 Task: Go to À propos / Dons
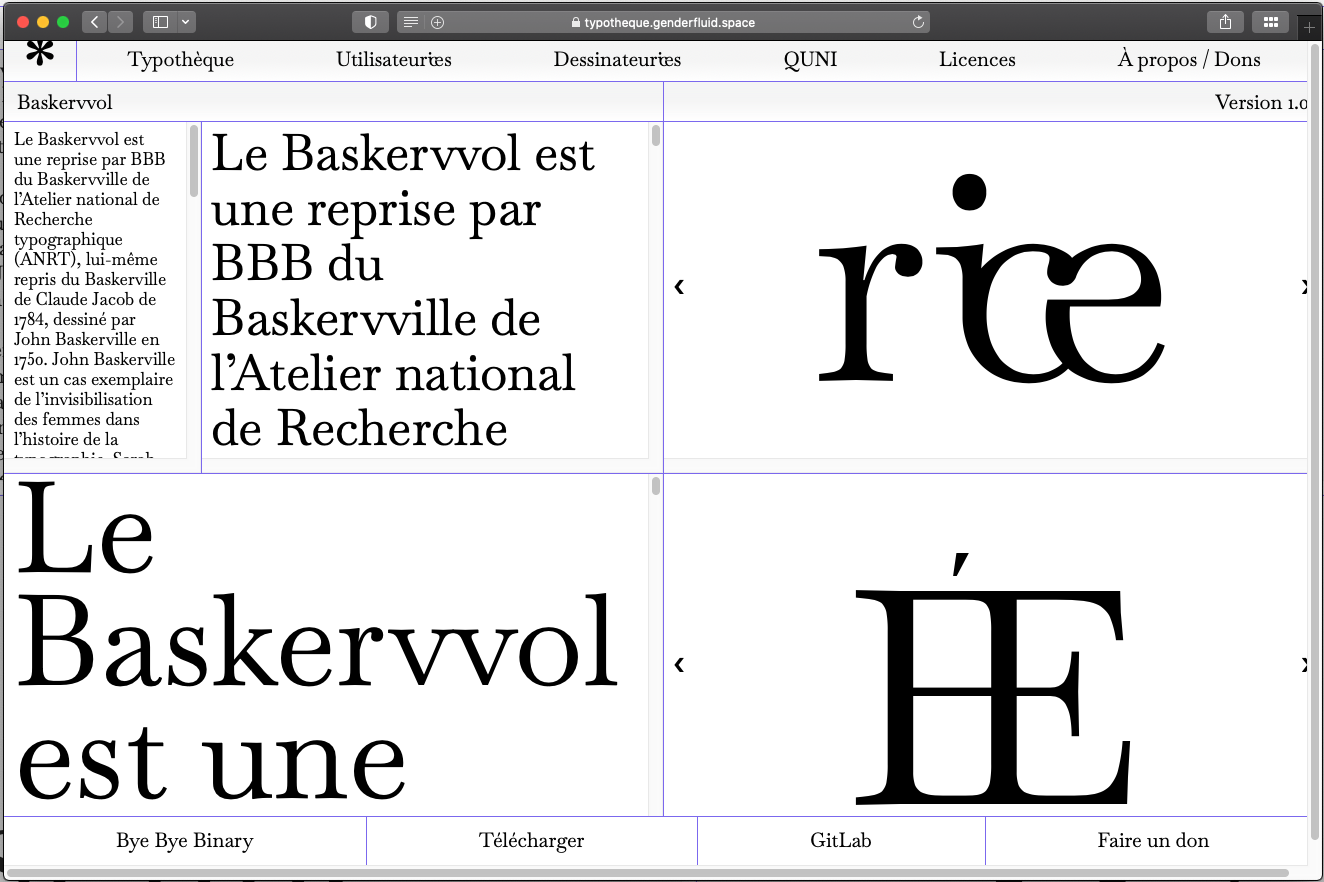(x=1188, y=60)
